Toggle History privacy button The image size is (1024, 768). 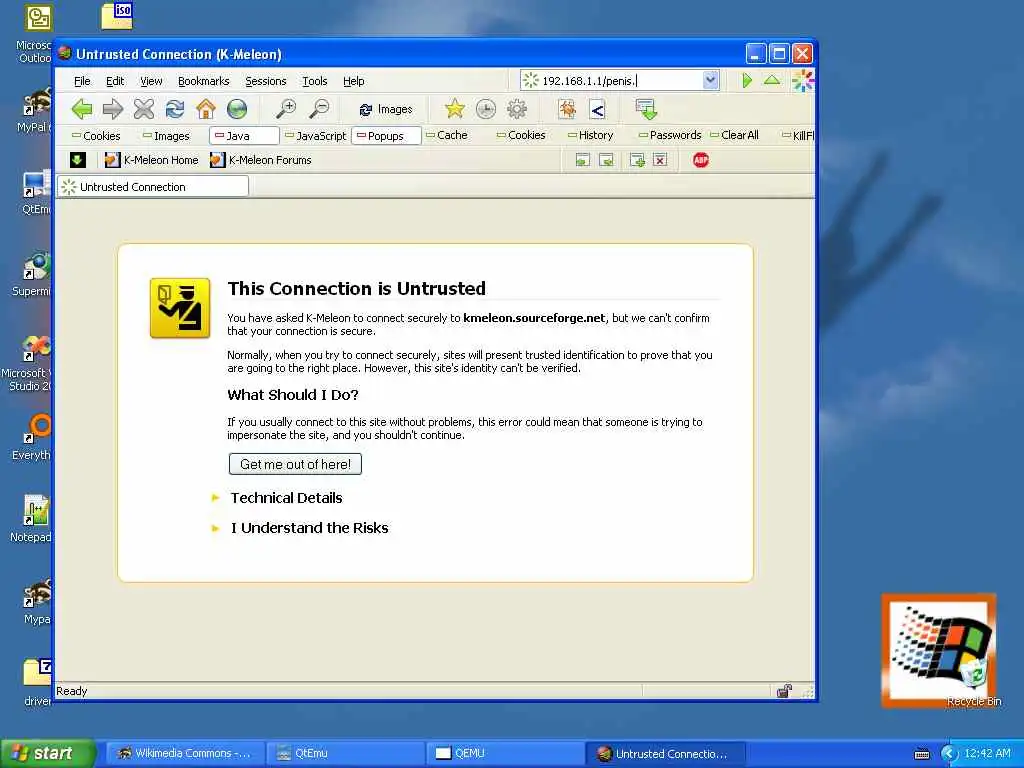tap(590, 135)
